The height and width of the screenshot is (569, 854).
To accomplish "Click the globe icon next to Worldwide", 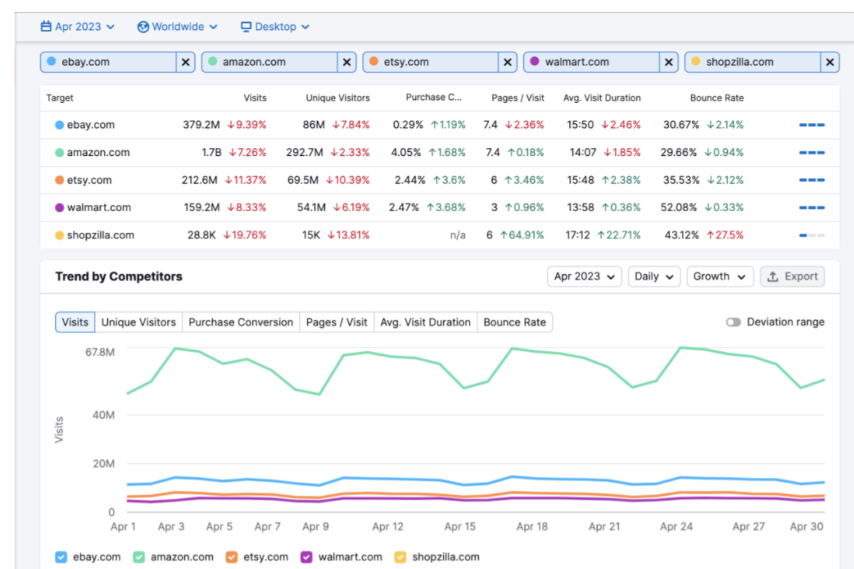I will [x=143, y=27].
